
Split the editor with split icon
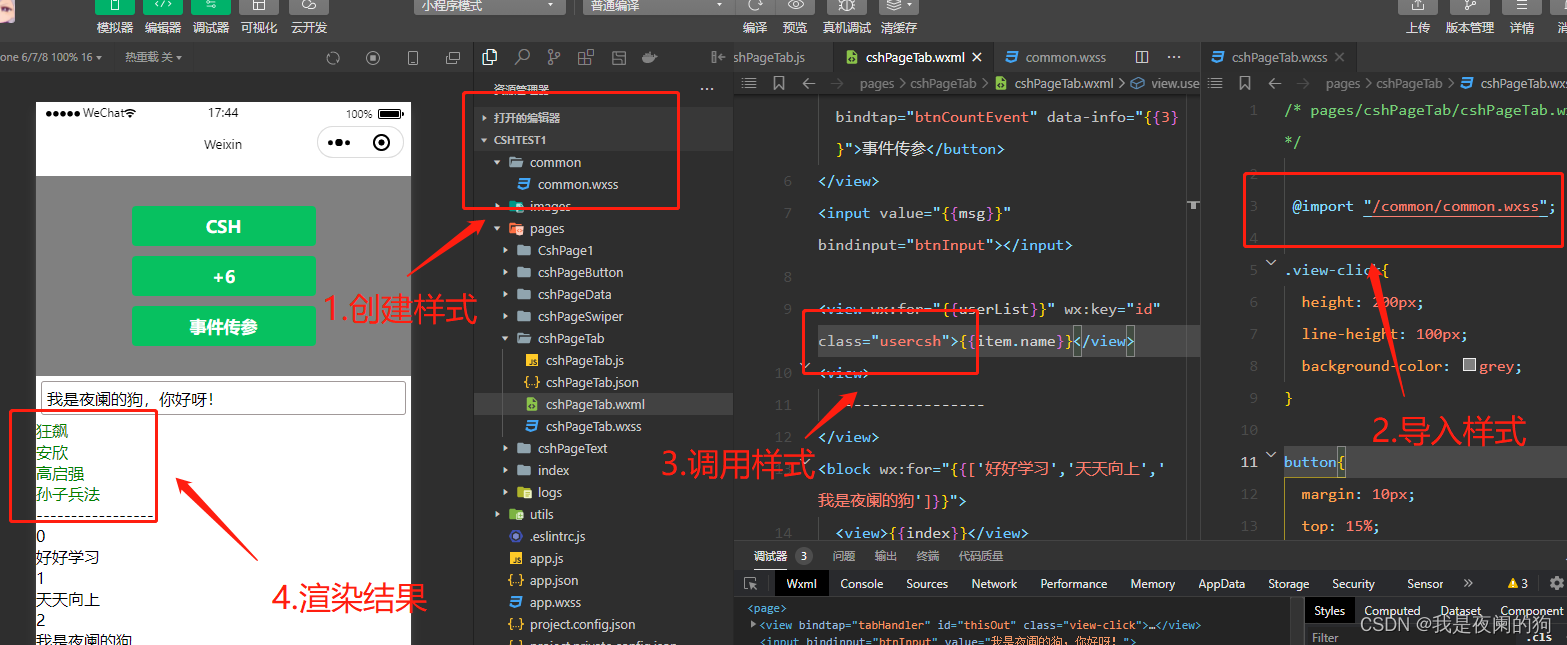click(x=1142, y=57)
